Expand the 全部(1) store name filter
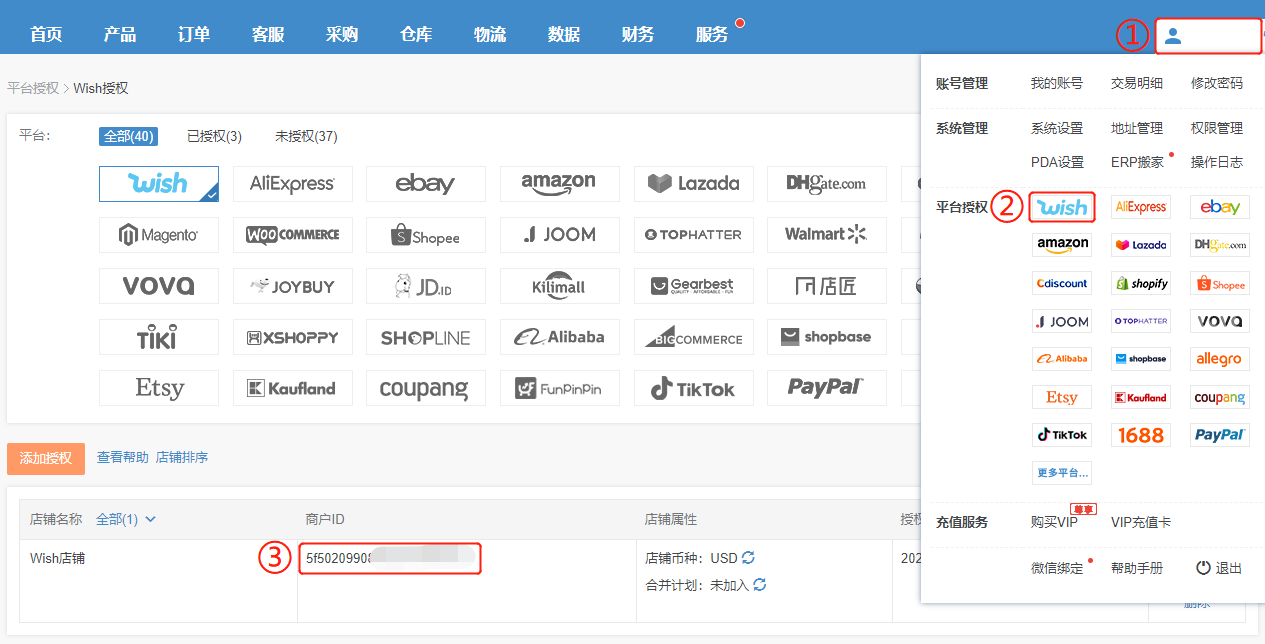The width and height of the screenshot is (1265, 644). pyautogui.click(x=126, y=519)
